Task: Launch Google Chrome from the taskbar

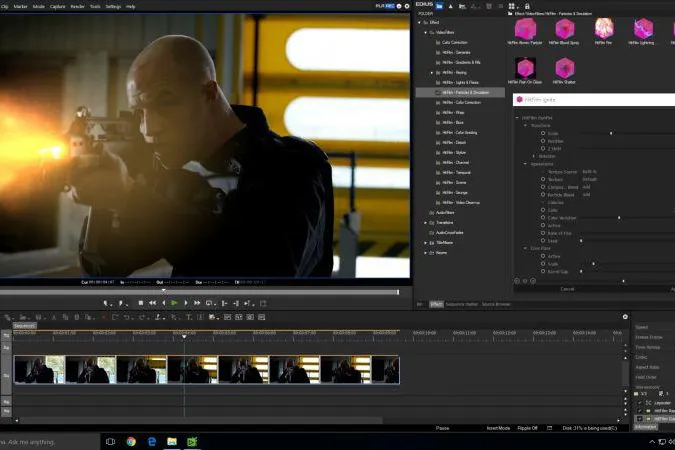Action: (131, 442)
